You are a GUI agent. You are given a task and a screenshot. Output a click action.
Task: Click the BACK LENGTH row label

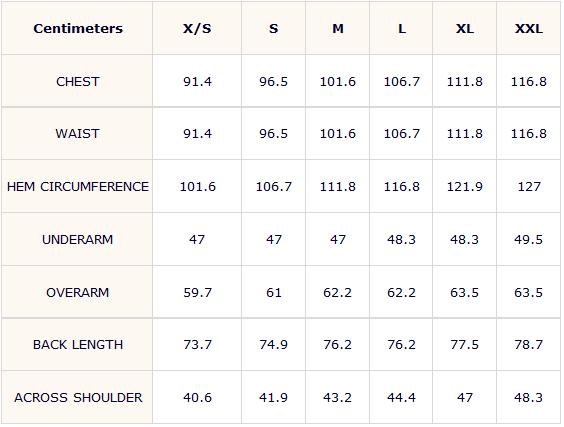coord(78,345)
